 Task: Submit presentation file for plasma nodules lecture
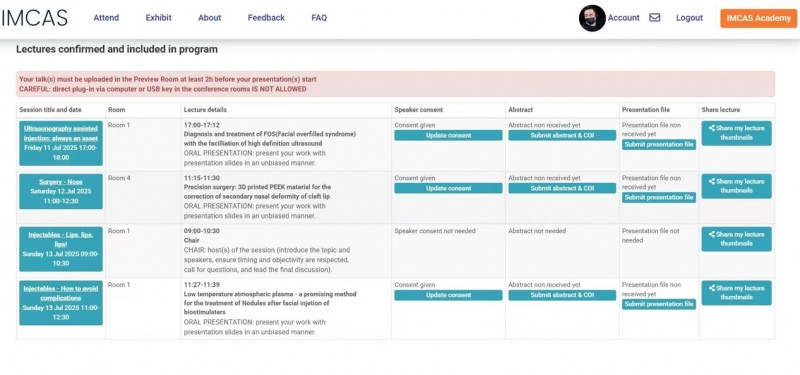coord(659,304)
